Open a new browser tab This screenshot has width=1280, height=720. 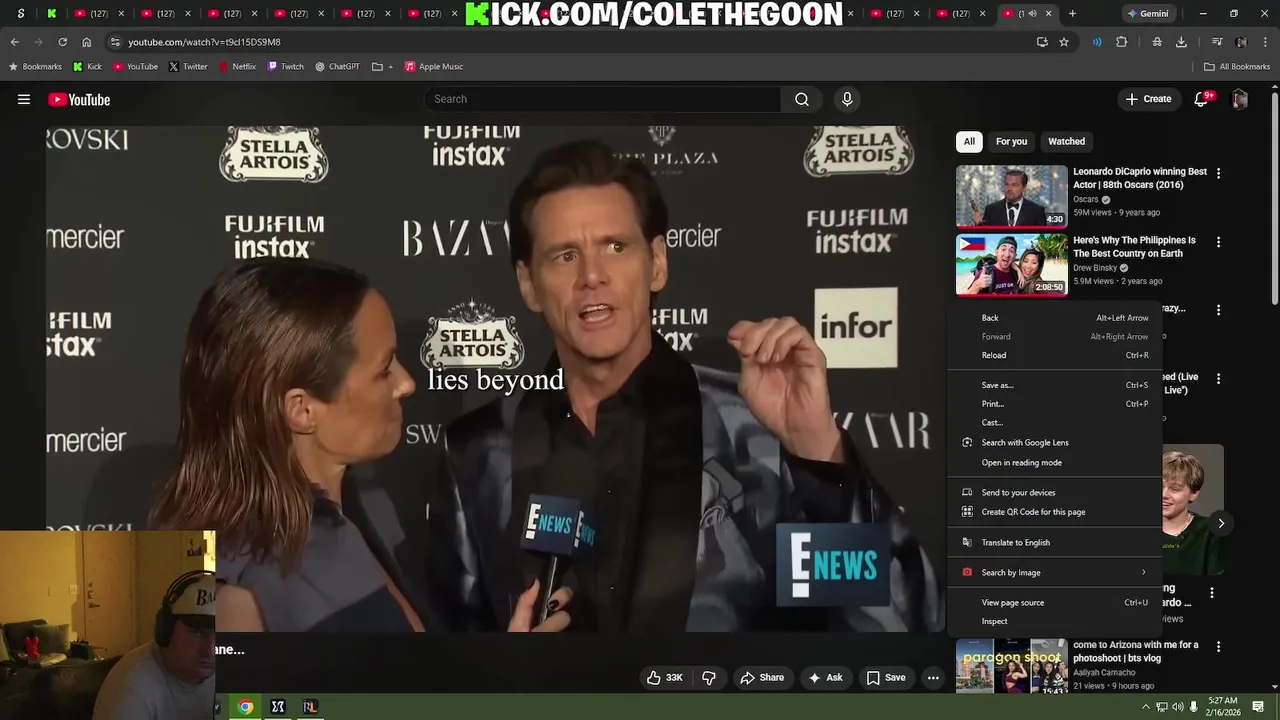coord(1072,13)
